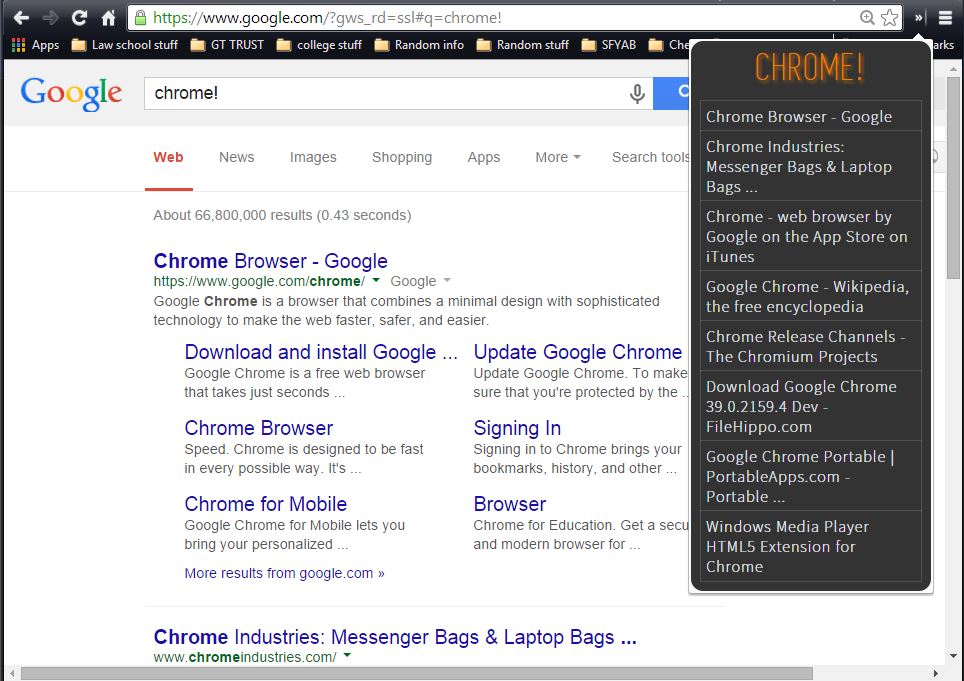Select Windows Media Player HTML5 Extension entry
The height and width of the screenshot is (681, 964).
(x=811, y=546)
